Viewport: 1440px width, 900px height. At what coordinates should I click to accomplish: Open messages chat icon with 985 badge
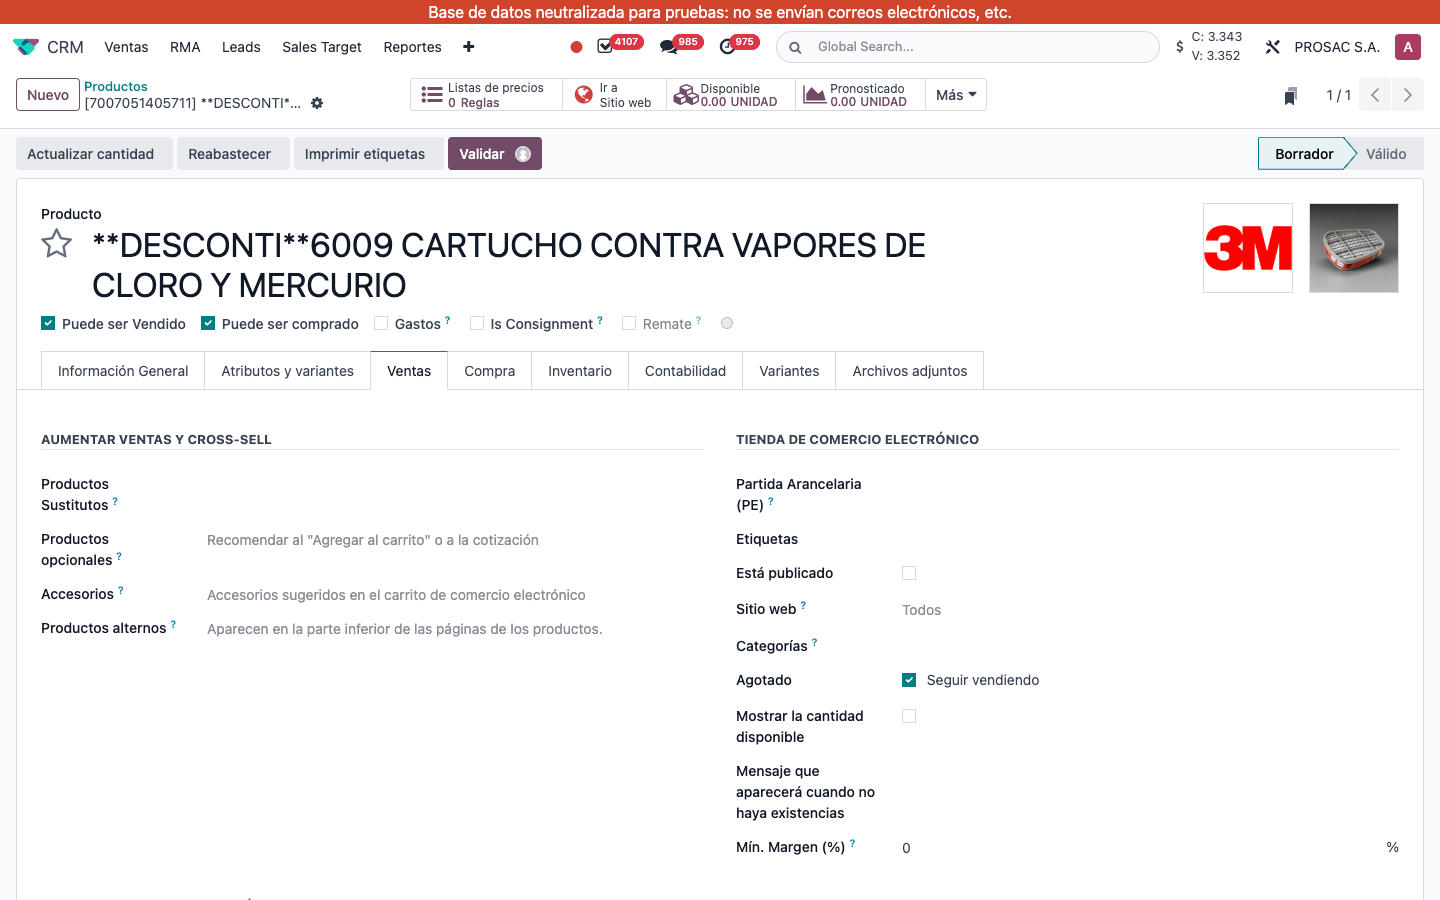click(x=669, y=47)
